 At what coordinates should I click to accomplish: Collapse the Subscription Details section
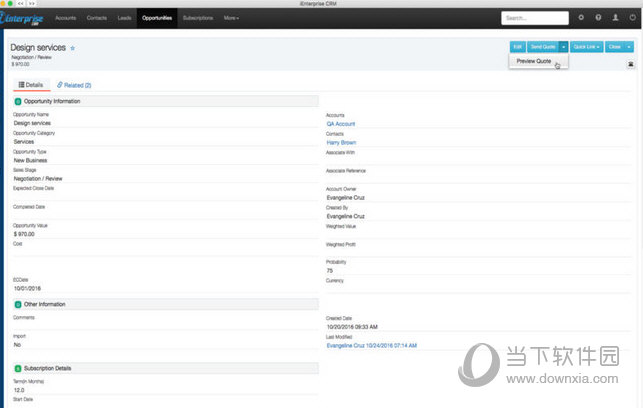tap(18, 369)
